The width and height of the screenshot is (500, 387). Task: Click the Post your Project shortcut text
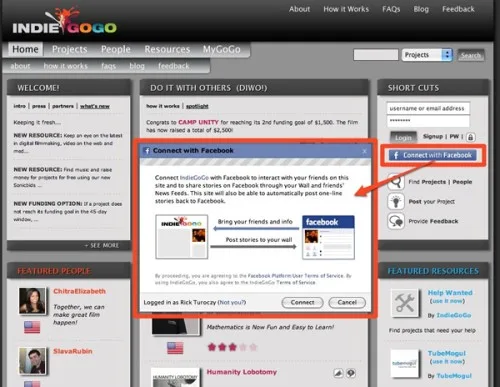click(x=432, y=202)
